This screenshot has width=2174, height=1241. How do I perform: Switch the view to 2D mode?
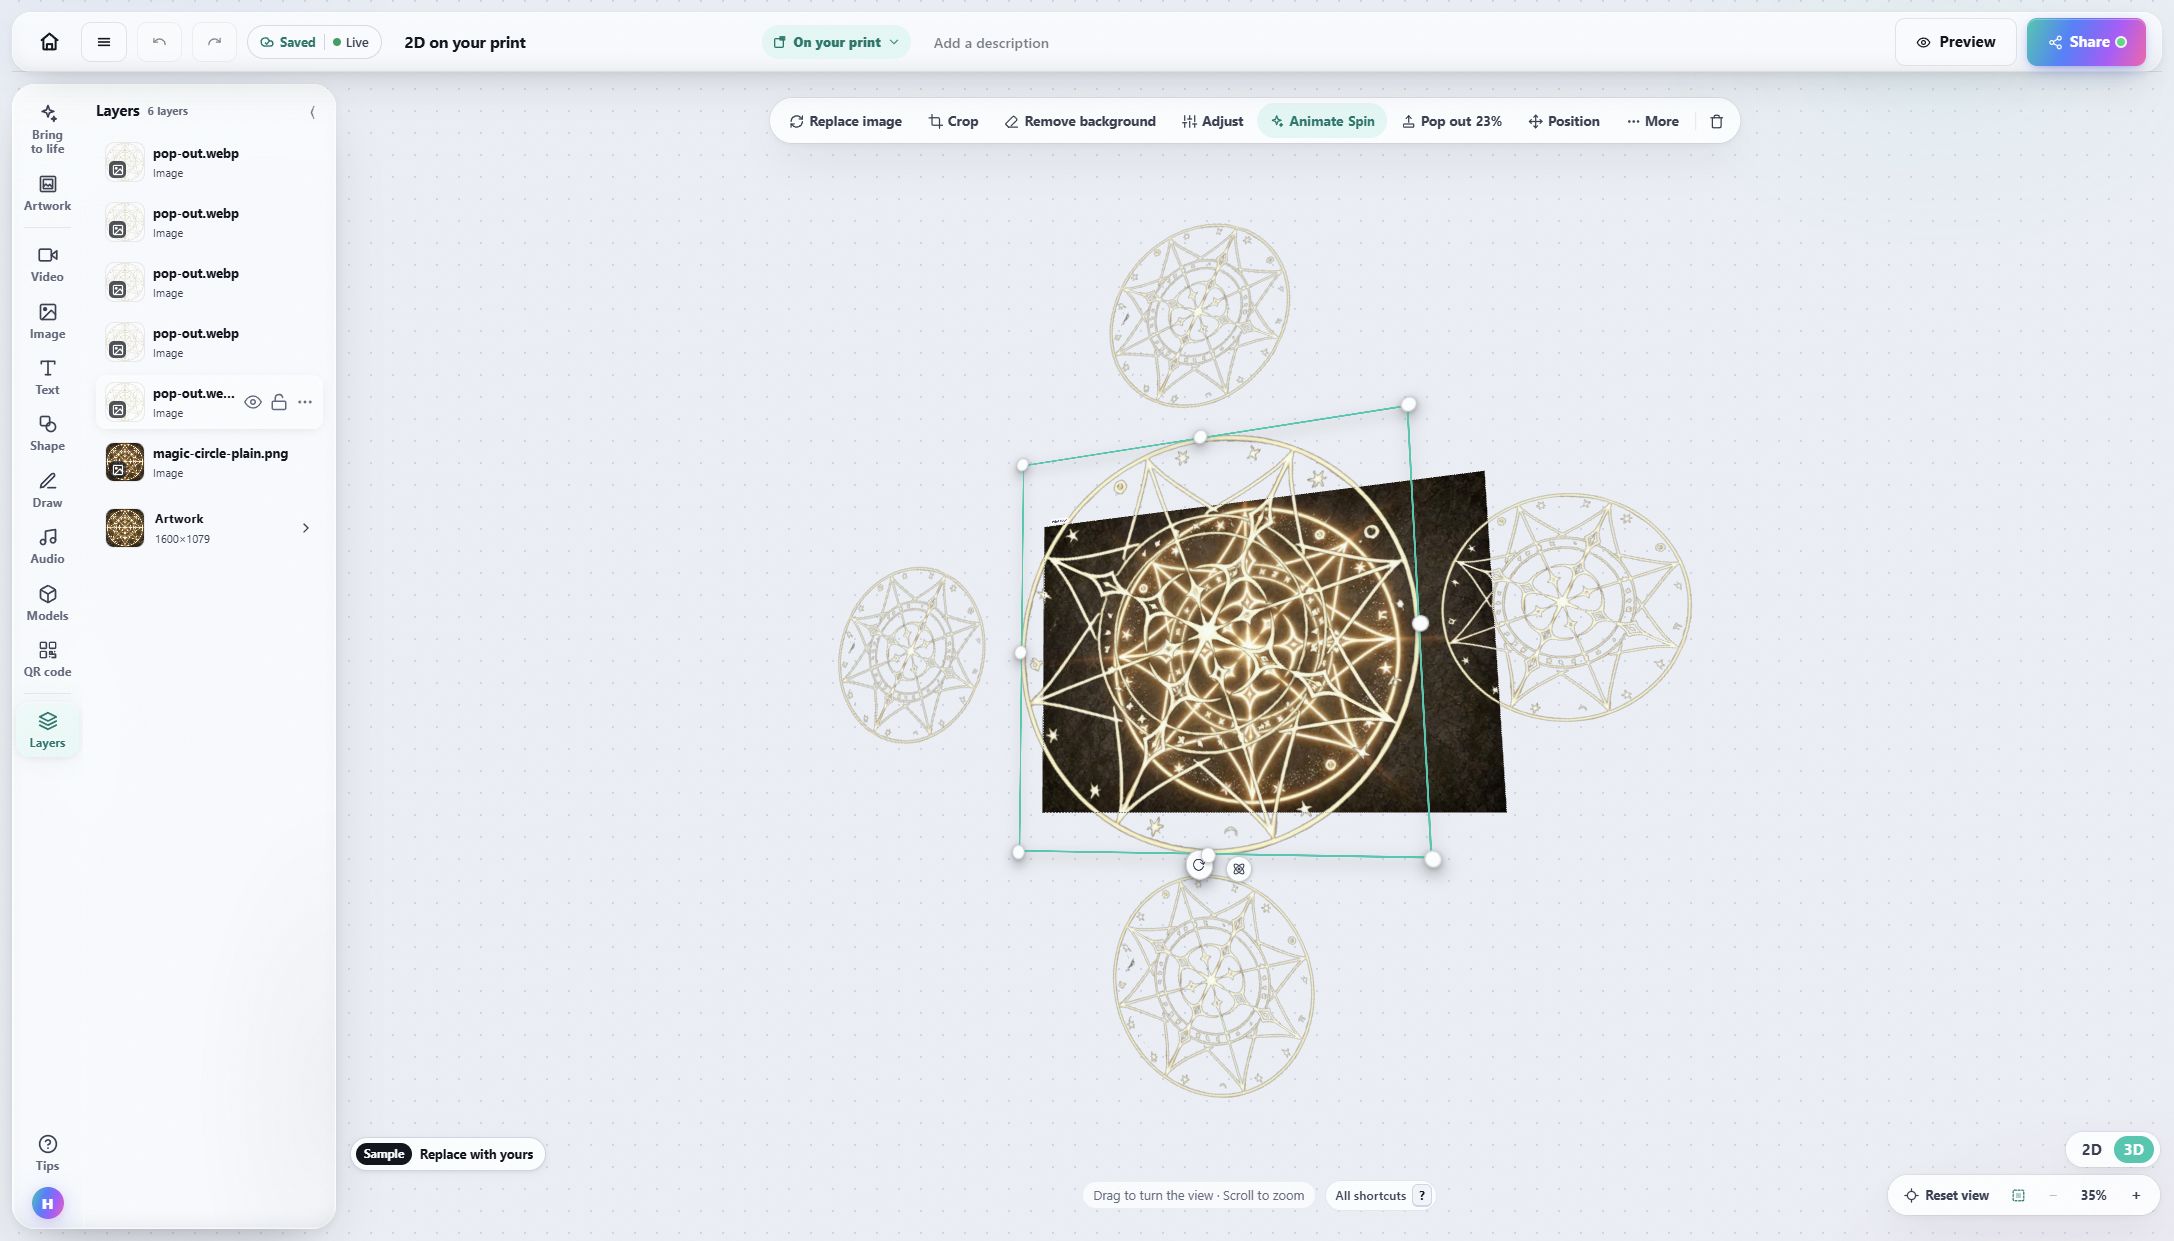[2091, 1149]
